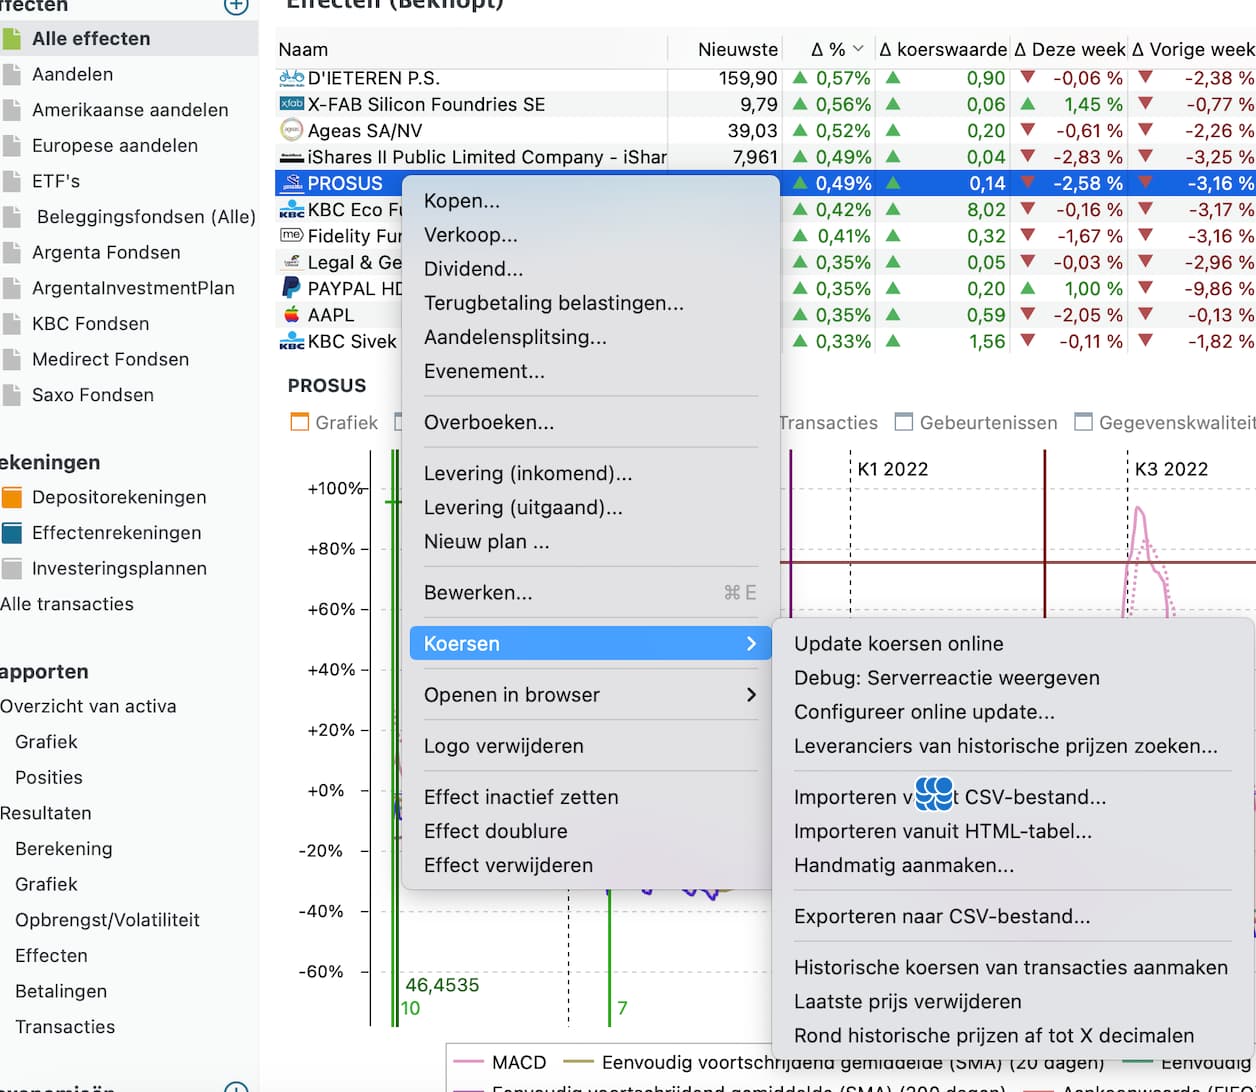Select the Ageas SA/NV round logo
This screenshot has width=1256, height=1092.
[291, 130]
